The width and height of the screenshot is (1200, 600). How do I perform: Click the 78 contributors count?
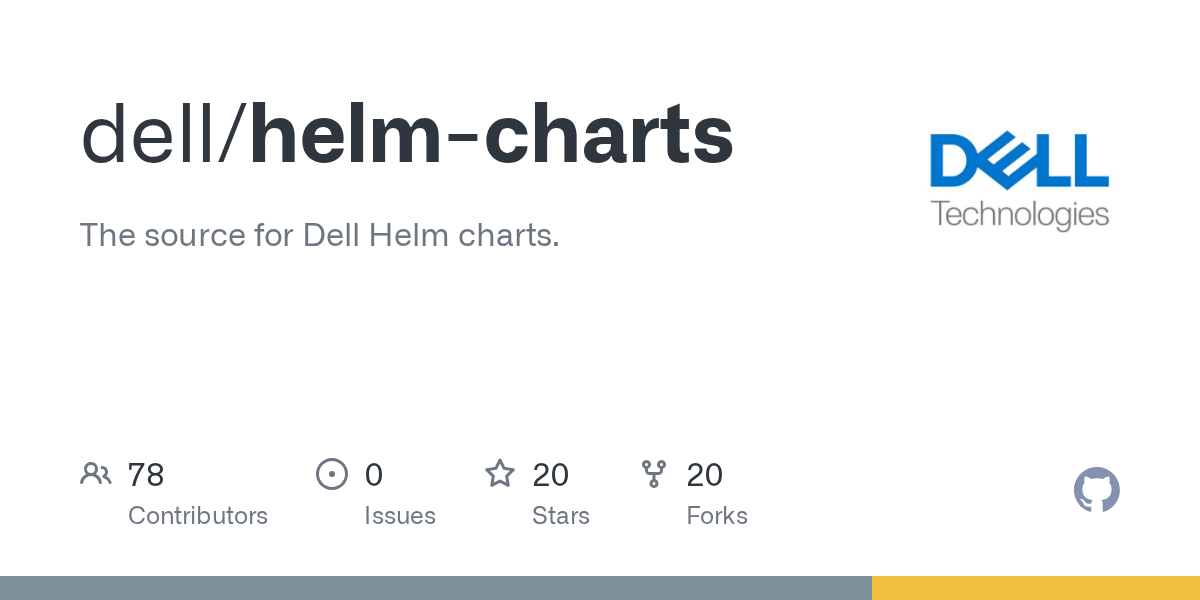[146, 475]
